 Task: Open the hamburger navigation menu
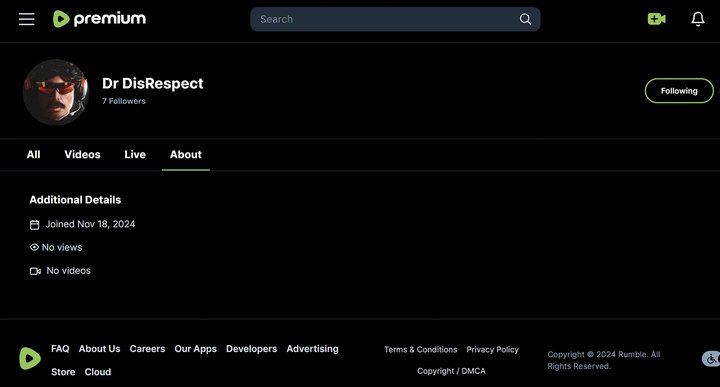[27, 19]
